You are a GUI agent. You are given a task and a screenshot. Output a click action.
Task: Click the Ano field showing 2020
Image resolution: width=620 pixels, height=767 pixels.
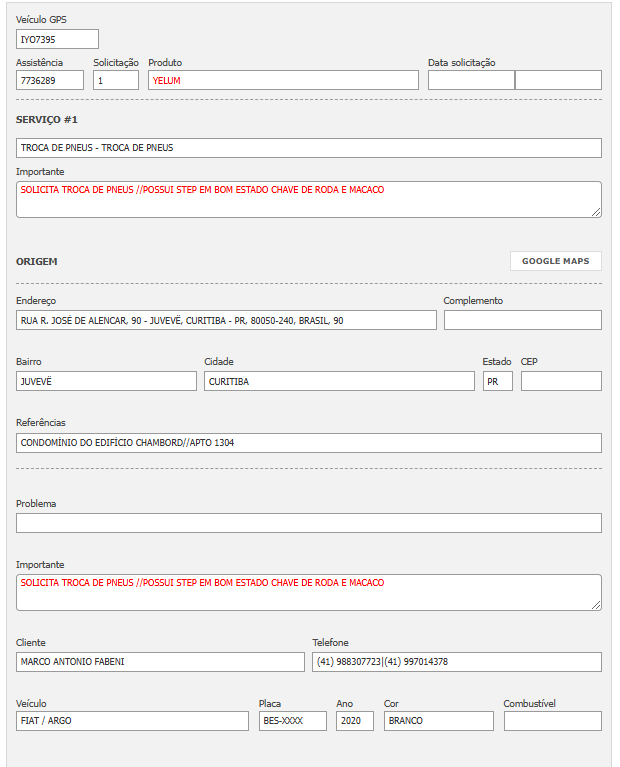tap(354, 721)
